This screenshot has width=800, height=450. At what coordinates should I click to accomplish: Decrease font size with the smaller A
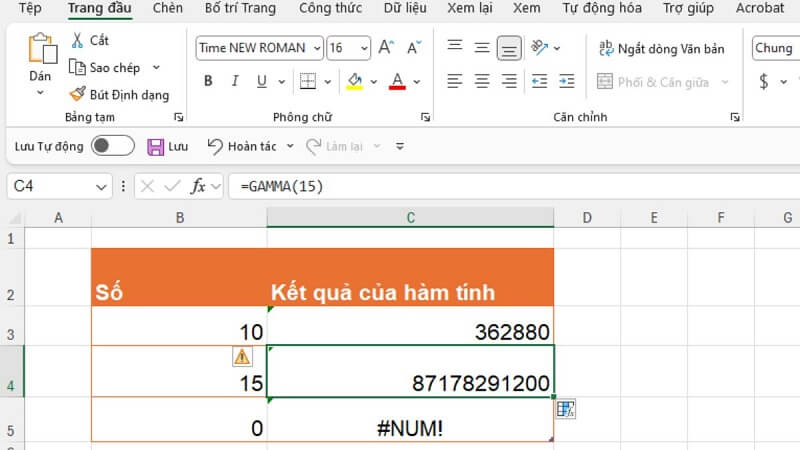point(414,48)
